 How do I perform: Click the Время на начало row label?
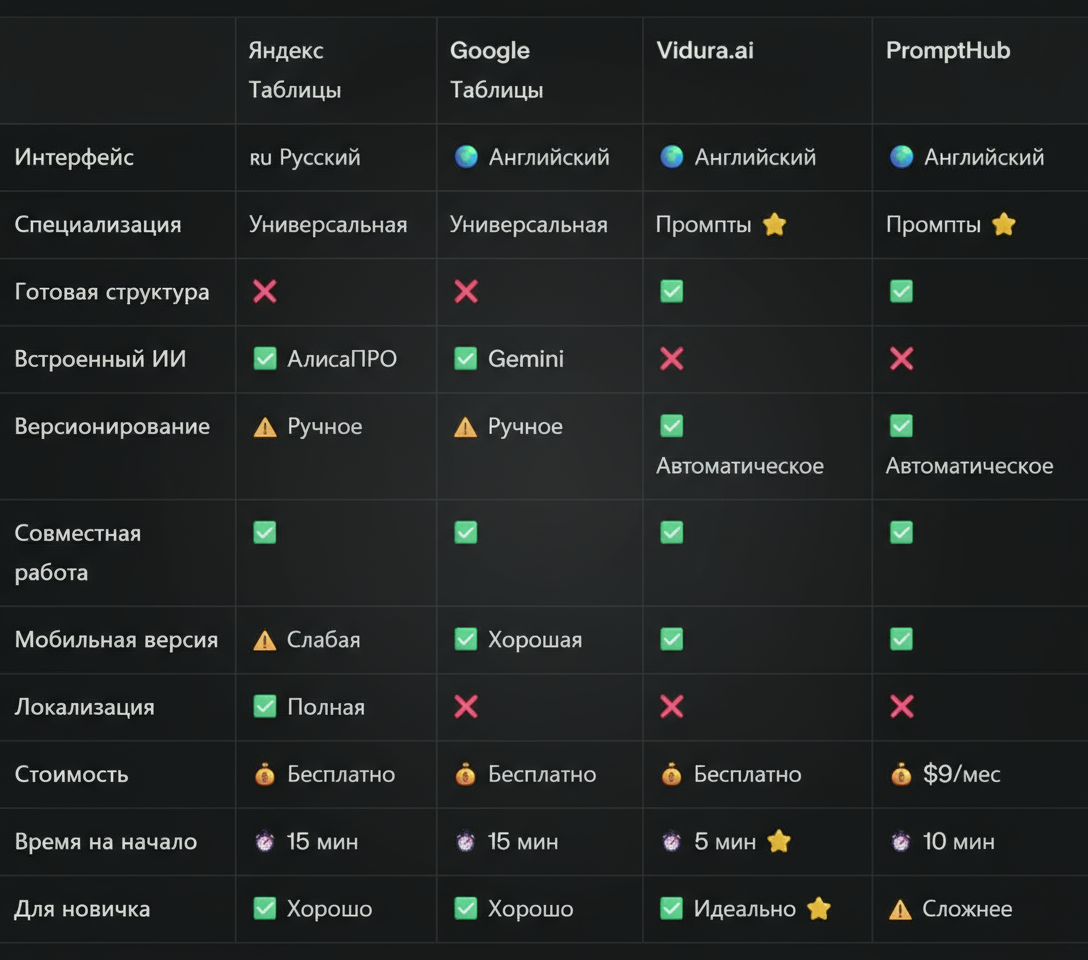pos(105,842)
